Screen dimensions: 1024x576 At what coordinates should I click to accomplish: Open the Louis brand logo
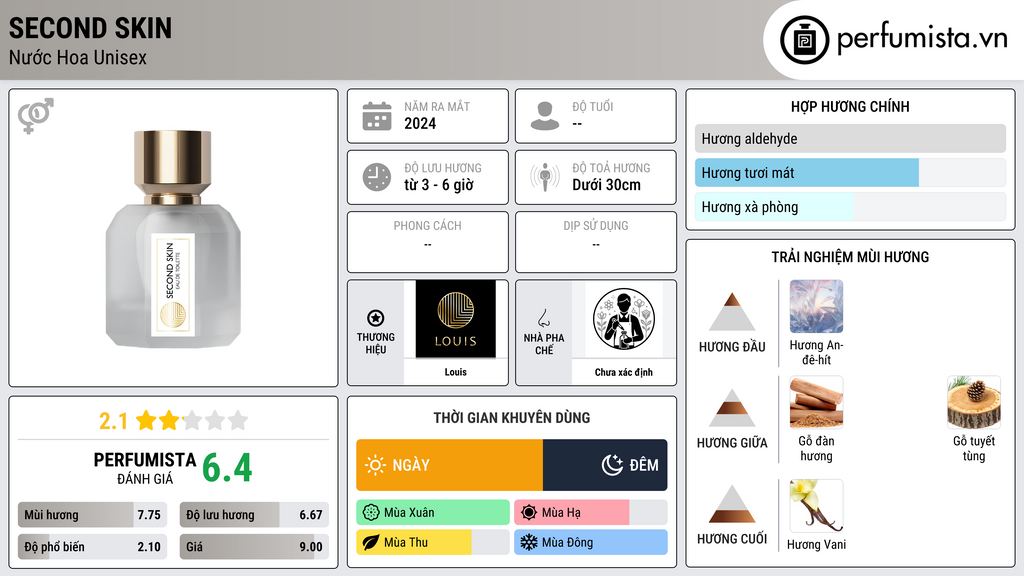coord(456,319)
